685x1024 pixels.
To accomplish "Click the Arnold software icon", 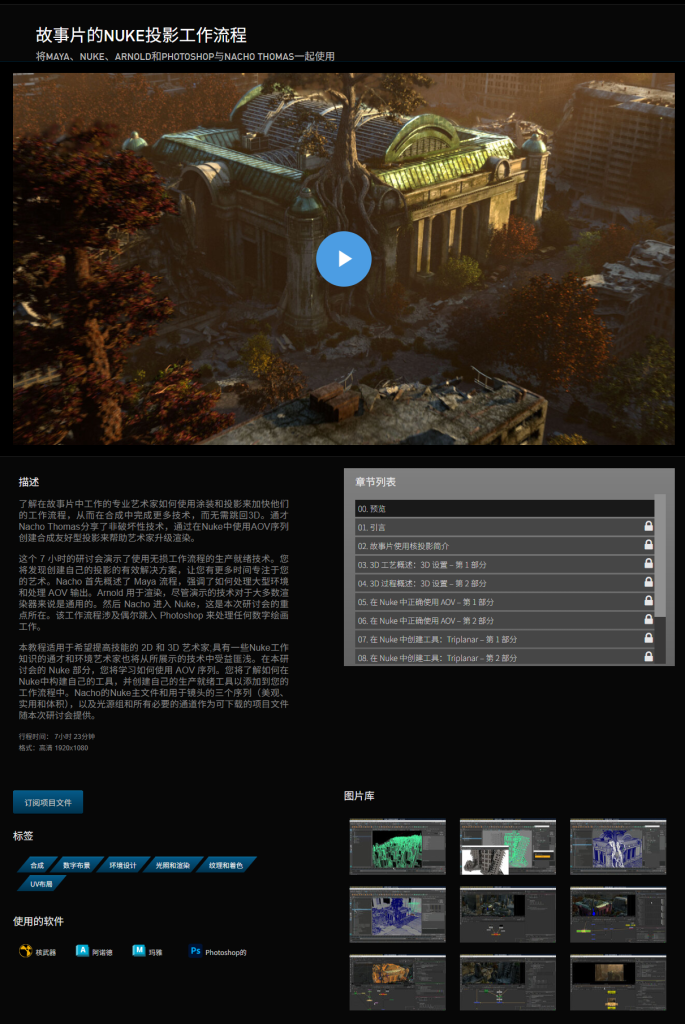I will pyautogui.click(x=82, y=952).
